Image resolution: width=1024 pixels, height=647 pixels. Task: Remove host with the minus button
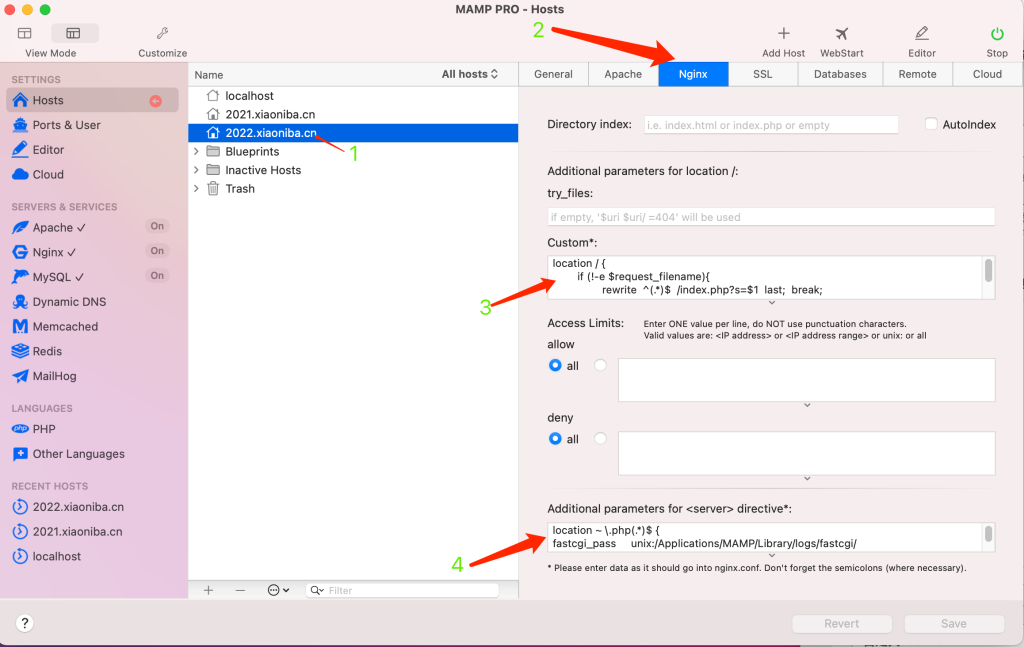pos(240,590)
